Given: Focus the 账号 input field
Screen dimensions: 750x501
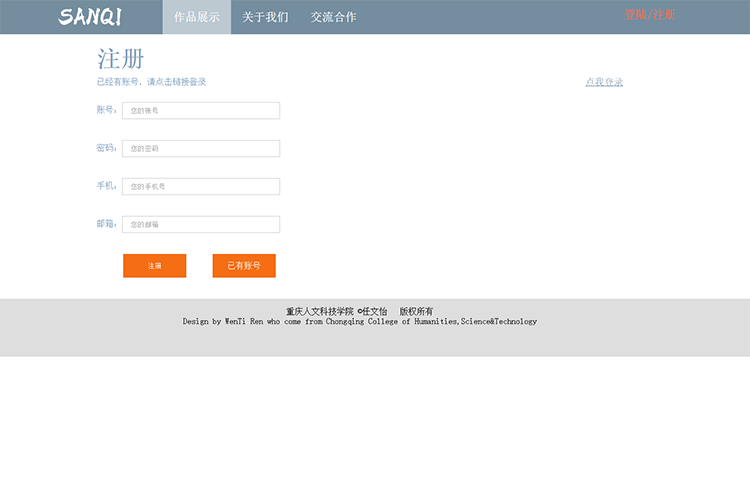Looking at the screenshot, I should (201, 111).
